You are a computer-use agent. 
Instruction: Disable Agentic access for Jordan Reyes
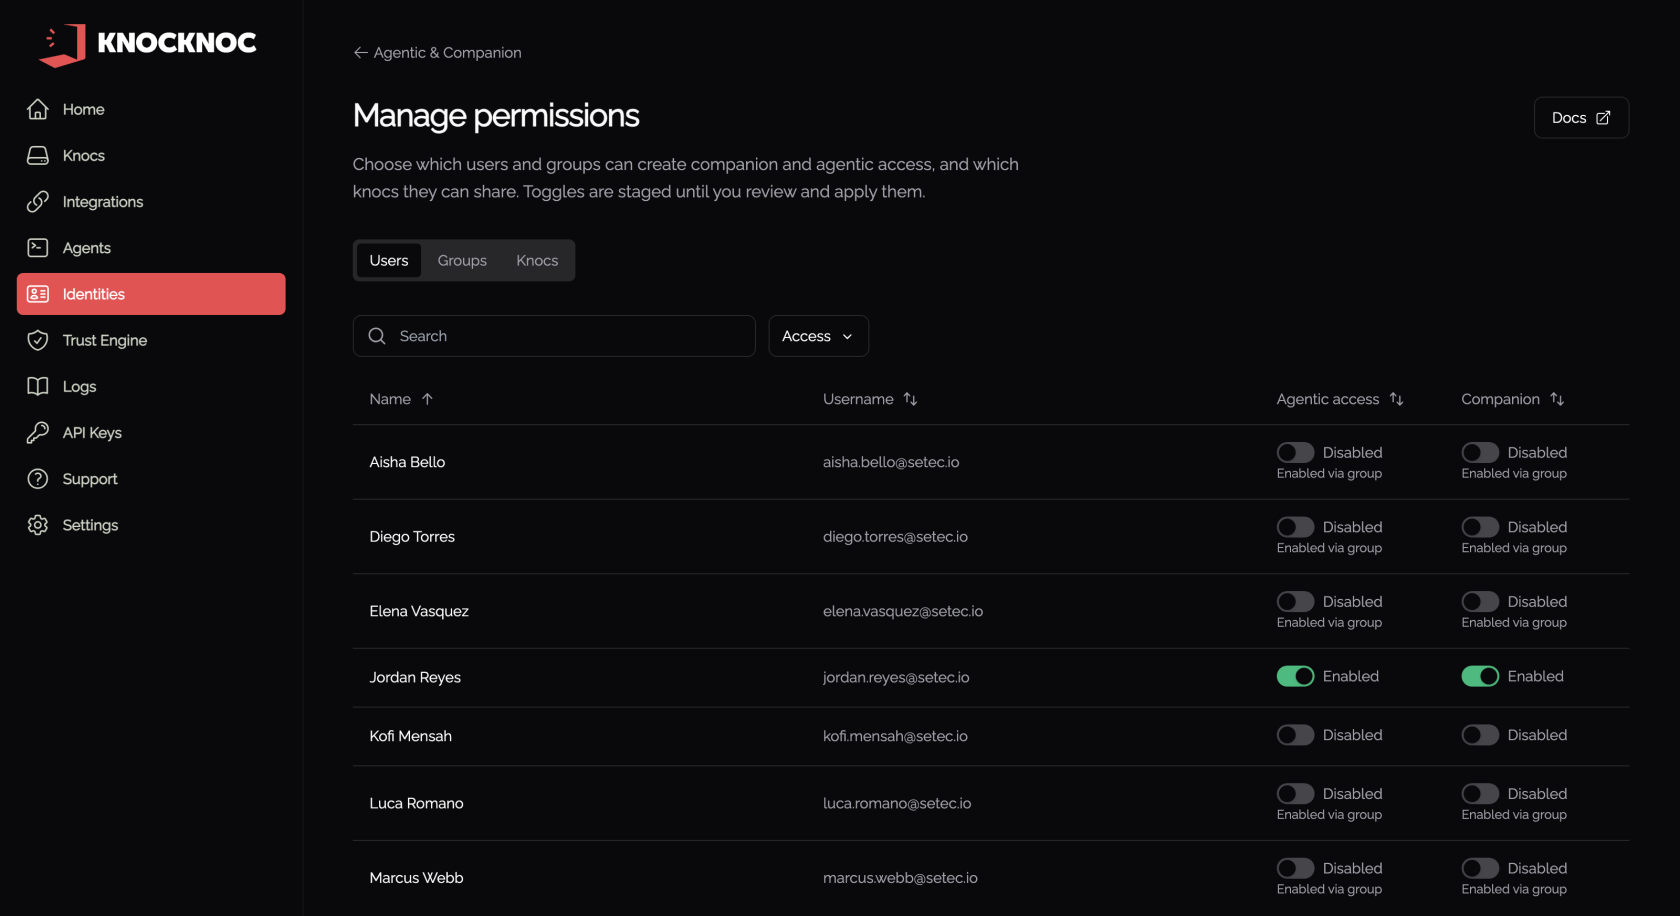pyautogui.click(x=1295, y=677)
